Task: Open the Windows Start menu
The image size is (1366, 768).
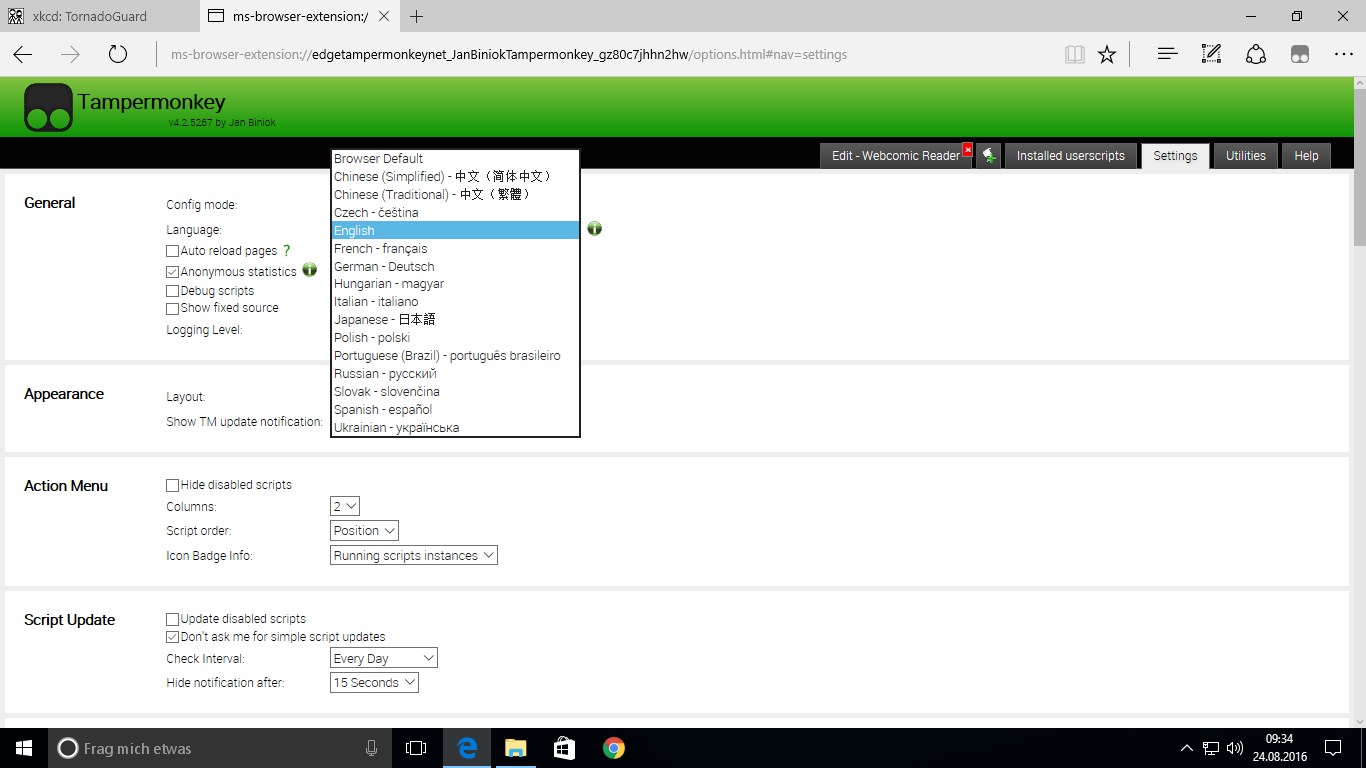Action: pyautogui.click(x=24, y=747)
